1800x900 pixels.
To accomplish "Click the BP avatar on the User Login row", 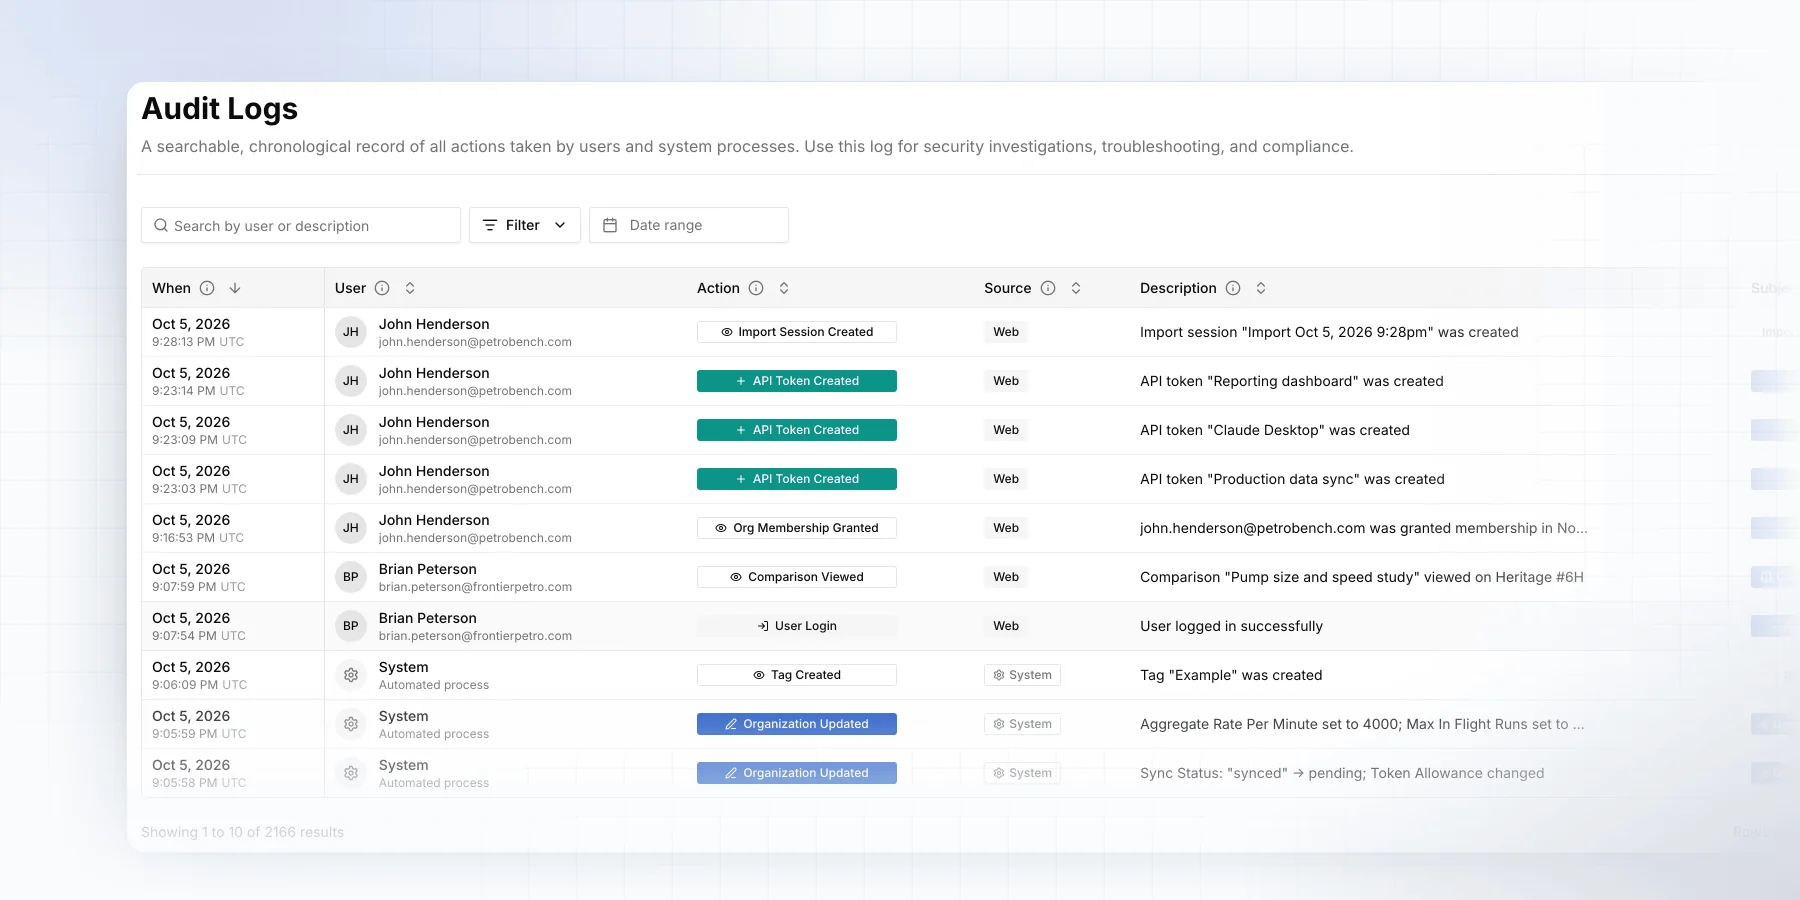I will (351, 626).
